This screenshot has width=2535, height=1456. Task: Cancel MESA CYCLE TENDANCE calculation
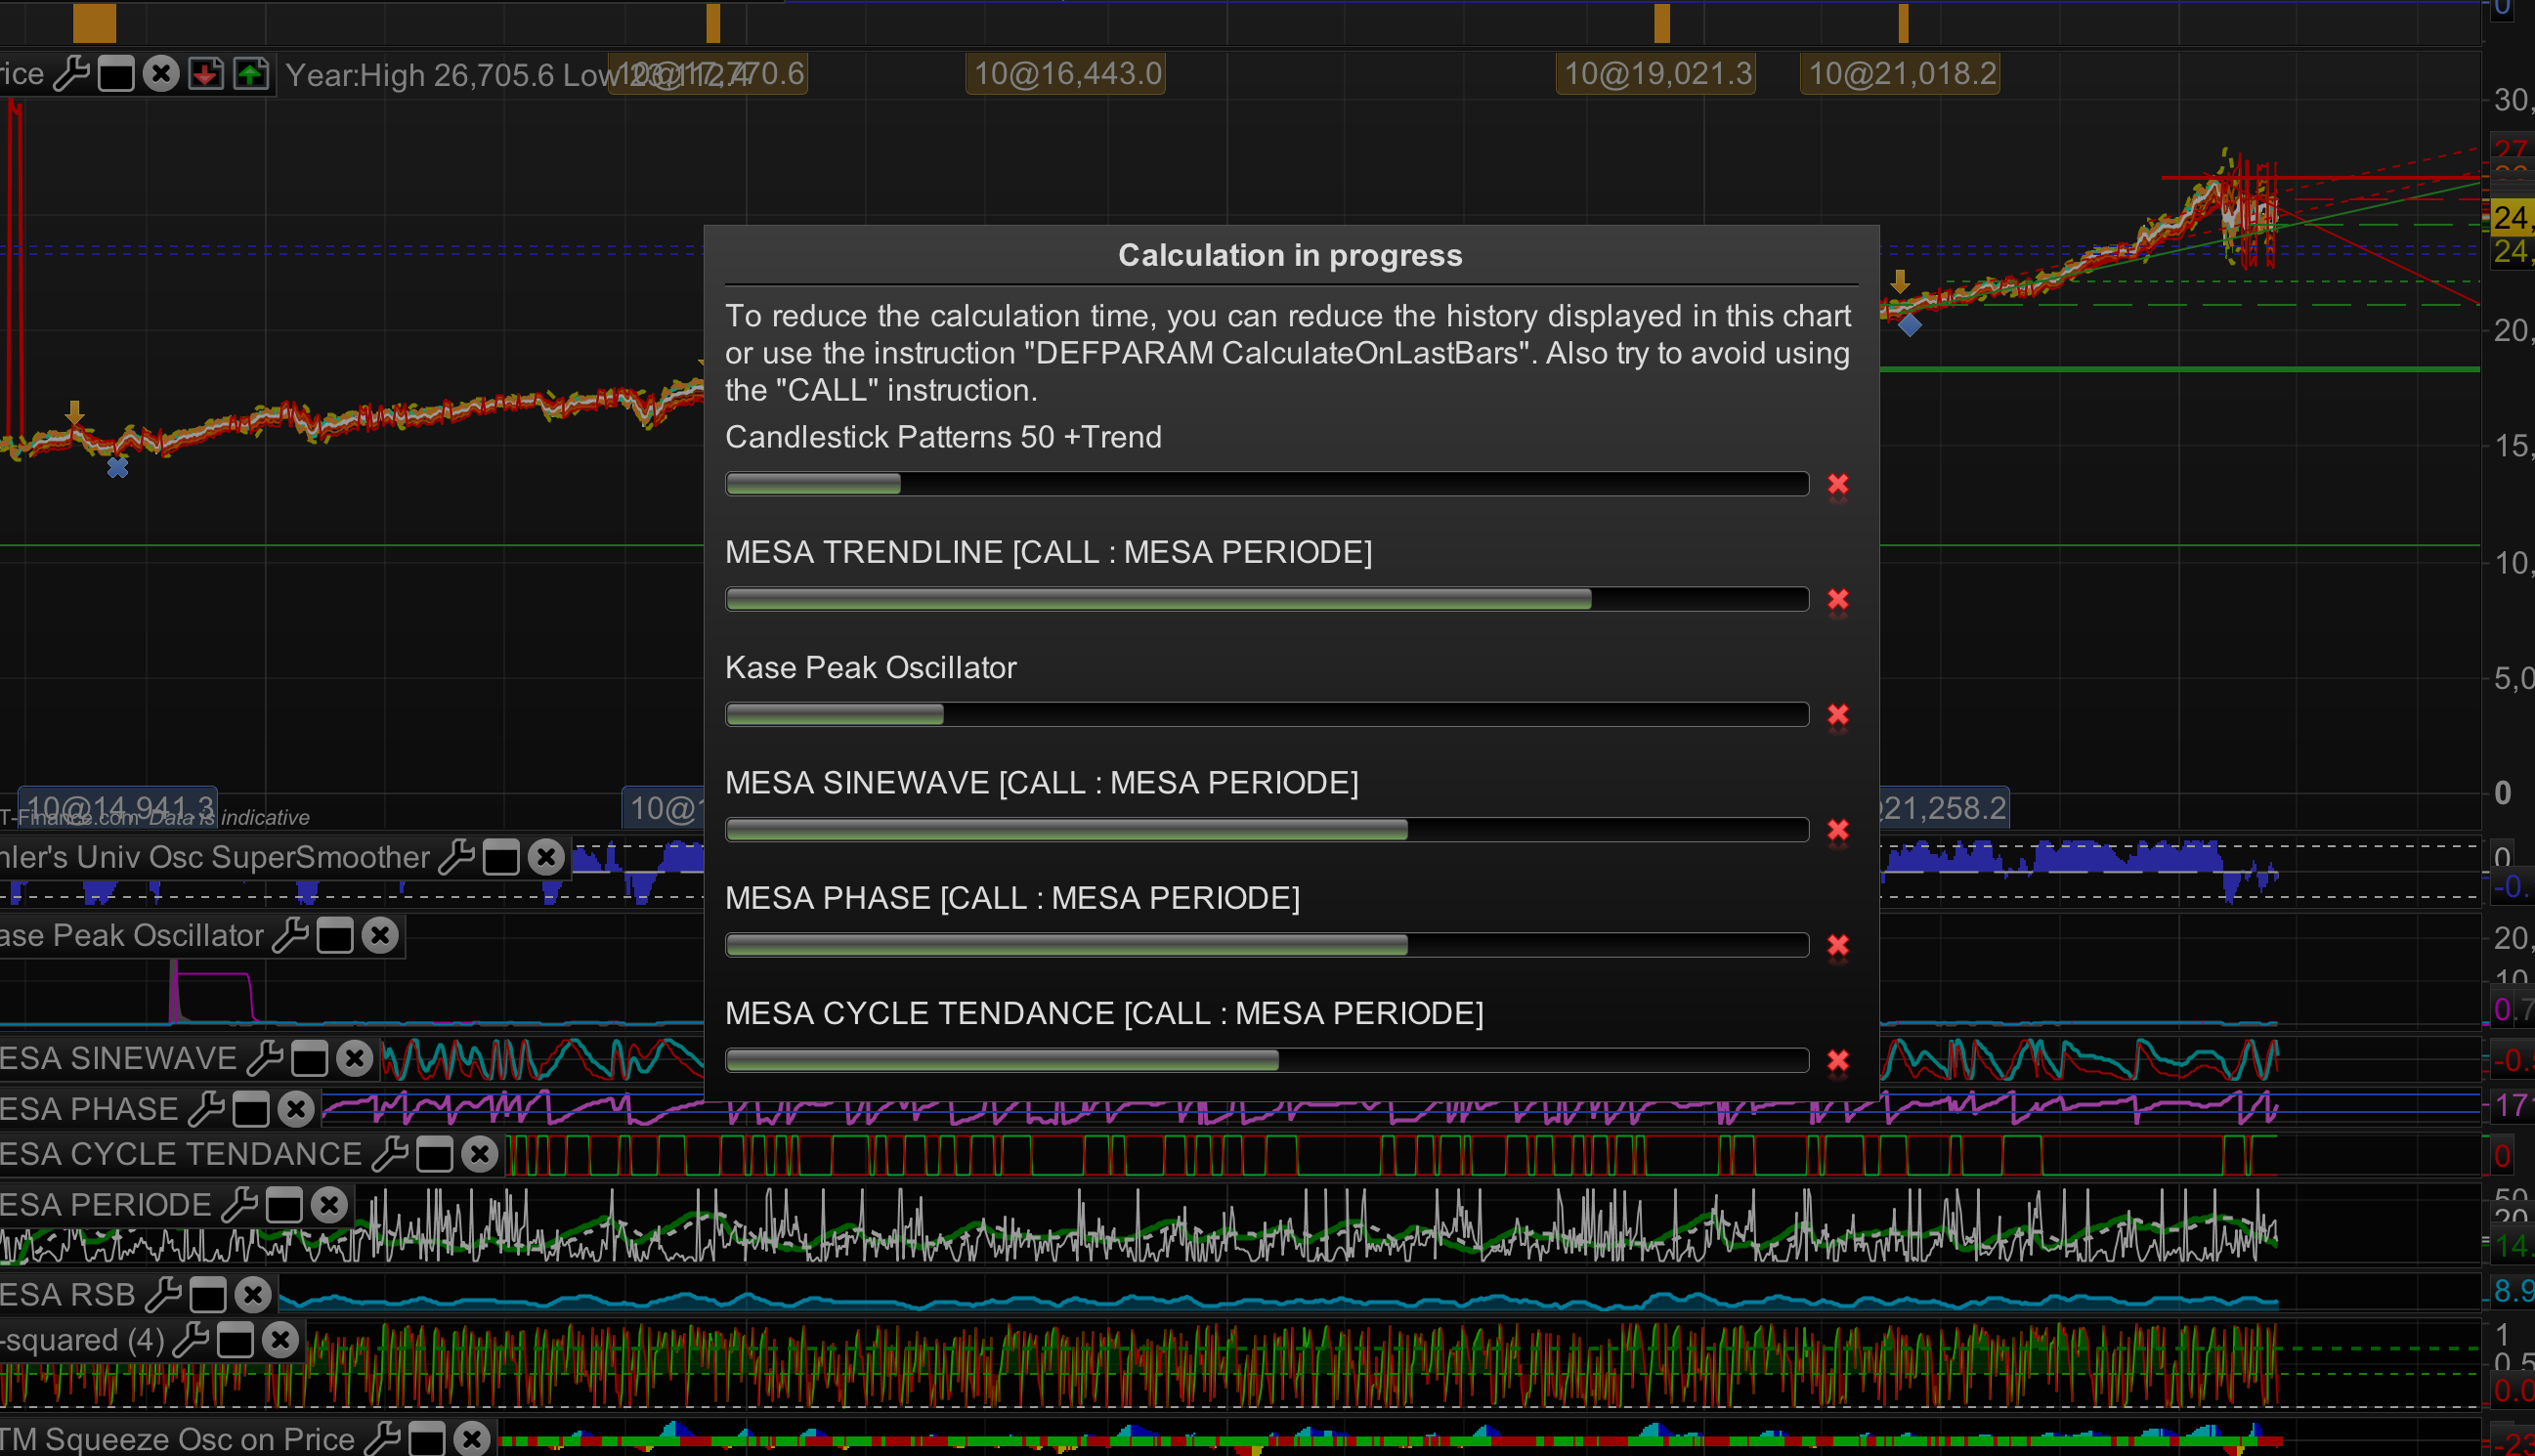[x=1838, y=1061]
